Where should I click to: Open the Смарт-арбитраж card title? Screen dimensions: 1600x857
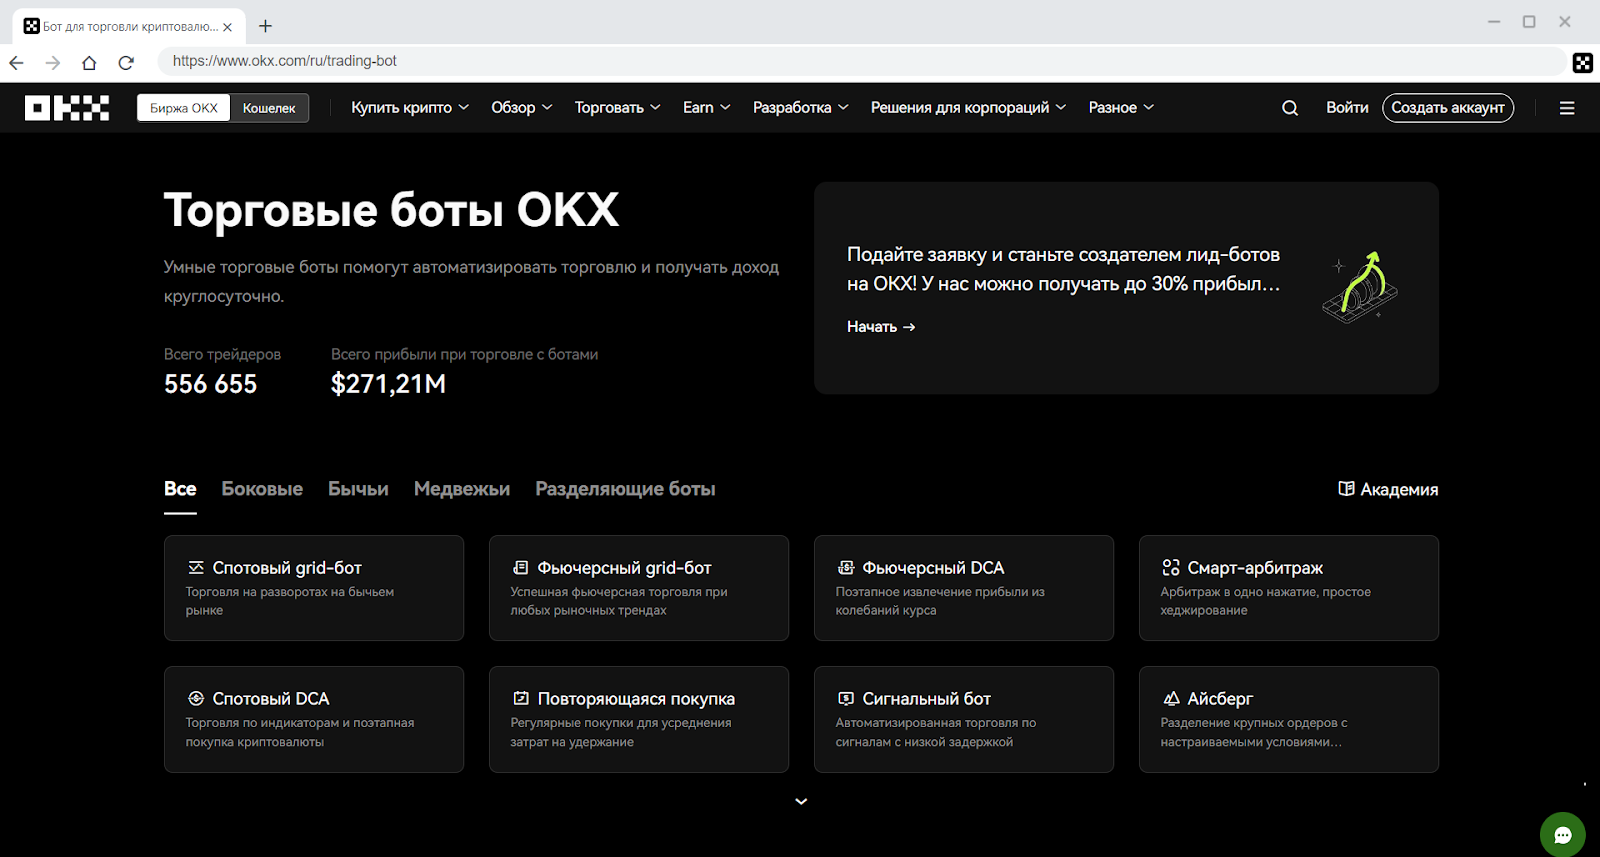[x=1255, y=567]
